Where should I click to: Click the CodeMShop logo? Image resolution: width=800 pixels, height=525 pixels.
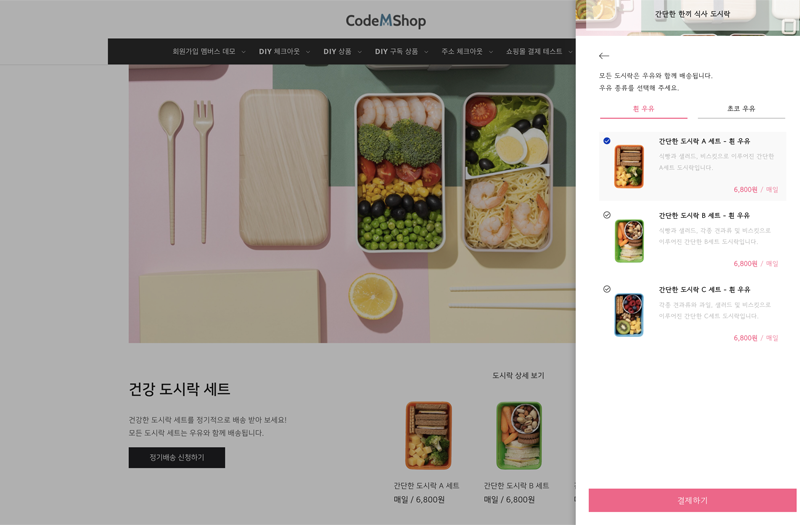click(x=386, y=20)
